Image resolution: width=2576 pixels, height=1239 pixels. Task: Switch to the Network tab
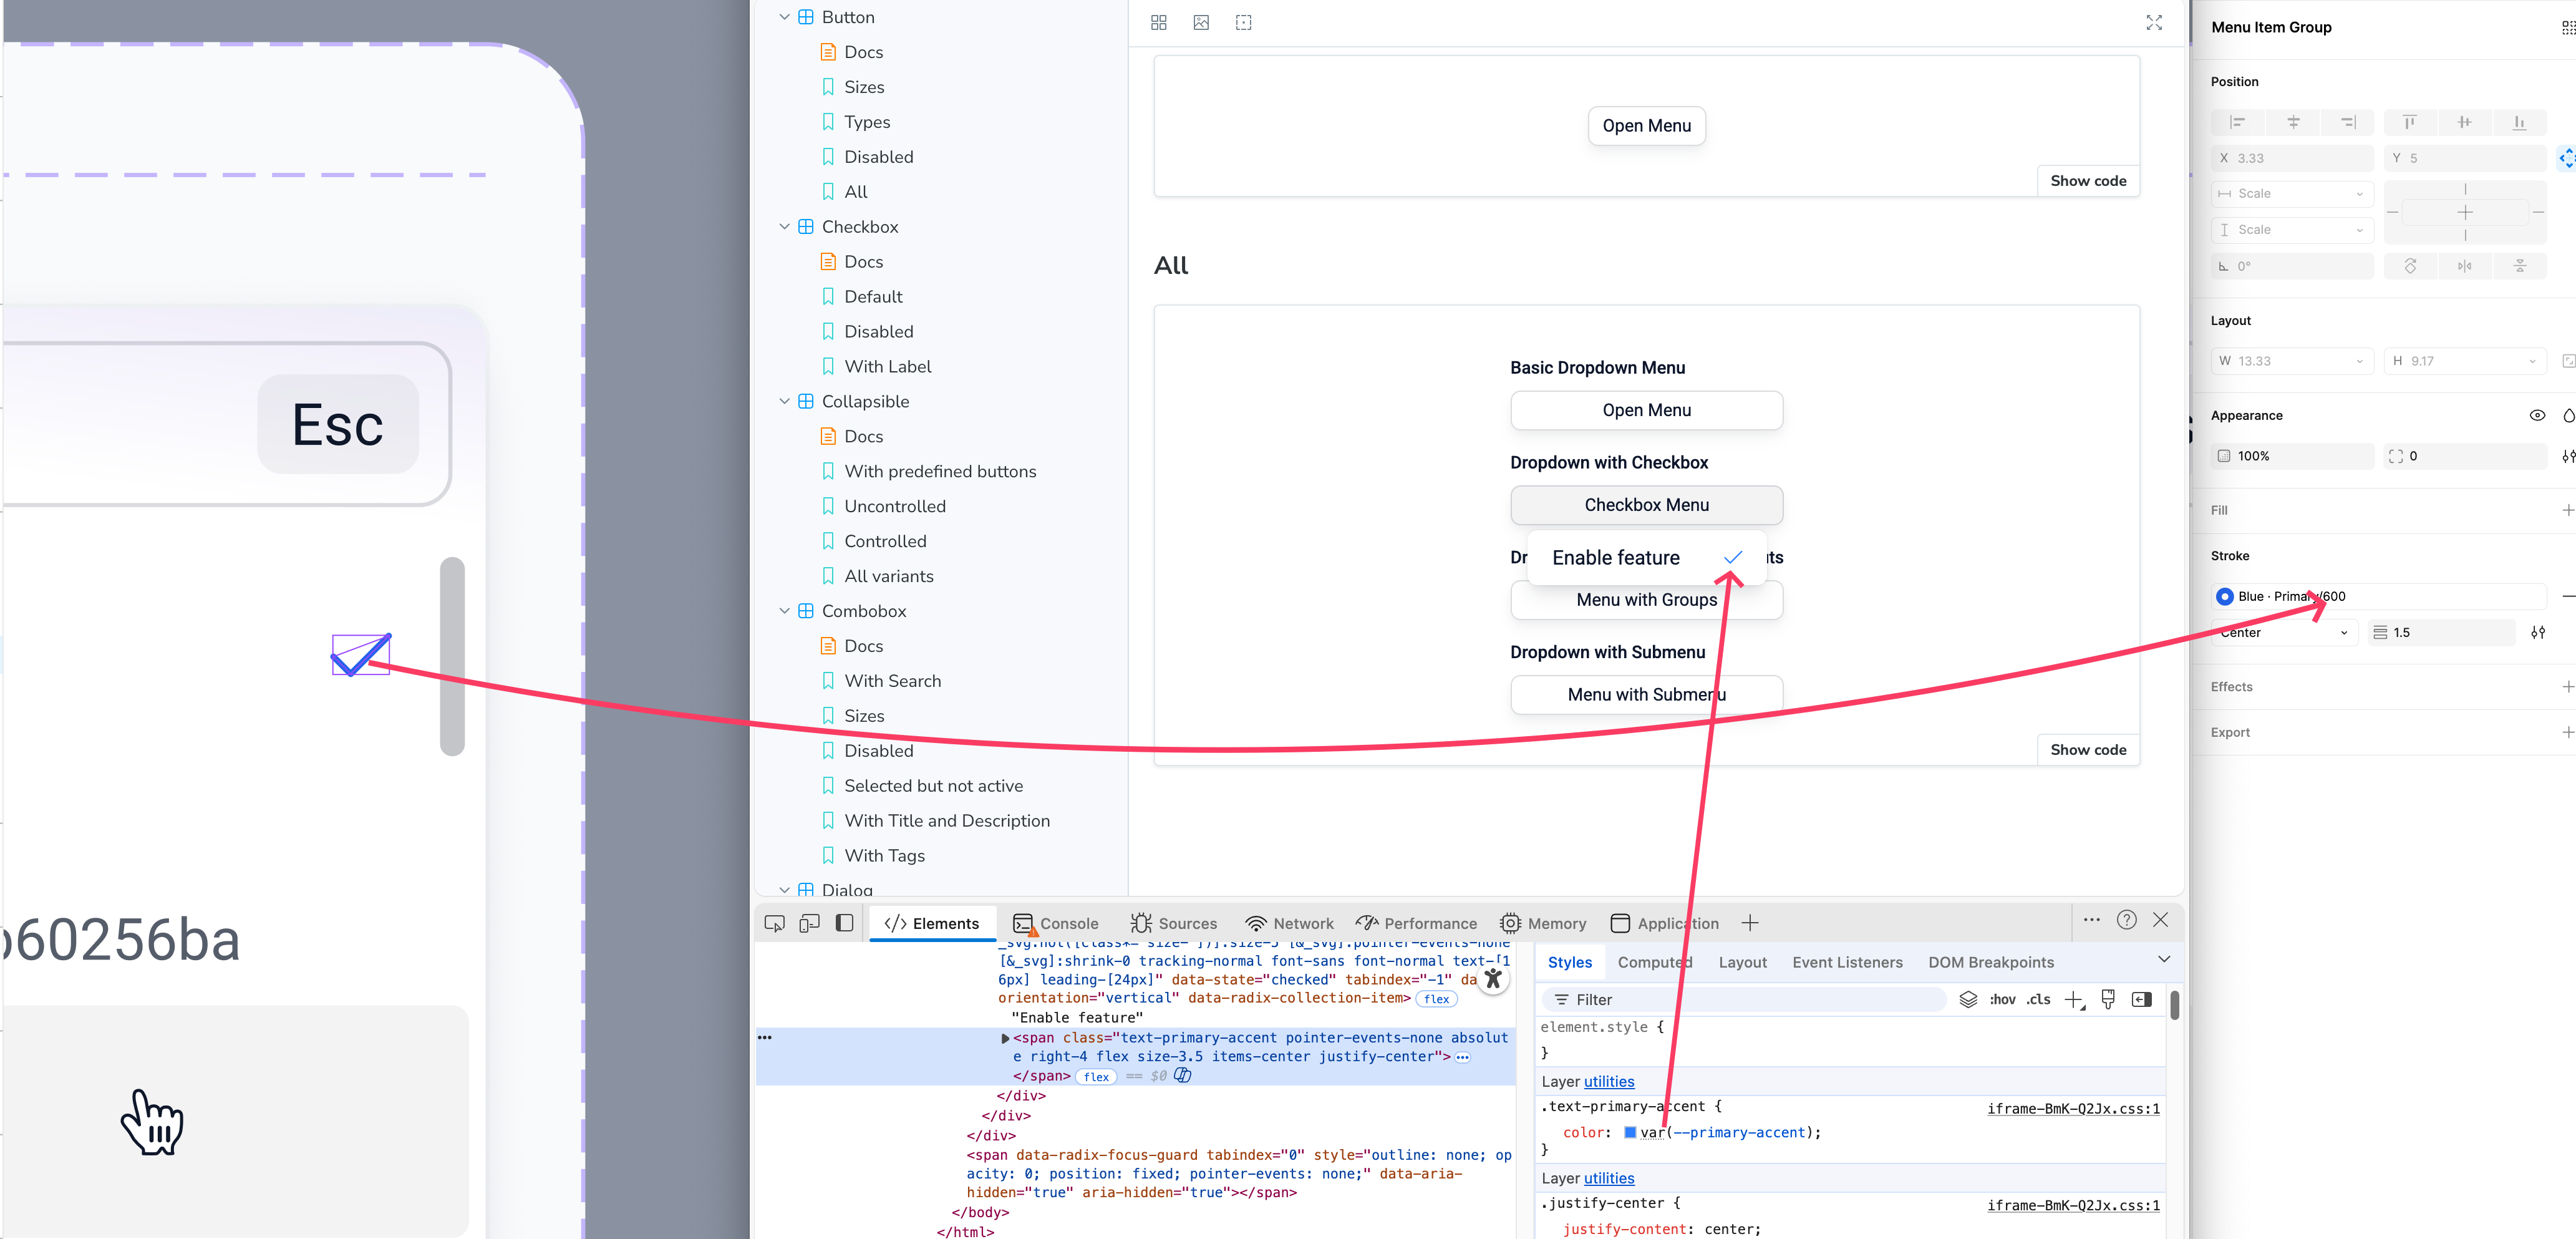(1289, 923)
